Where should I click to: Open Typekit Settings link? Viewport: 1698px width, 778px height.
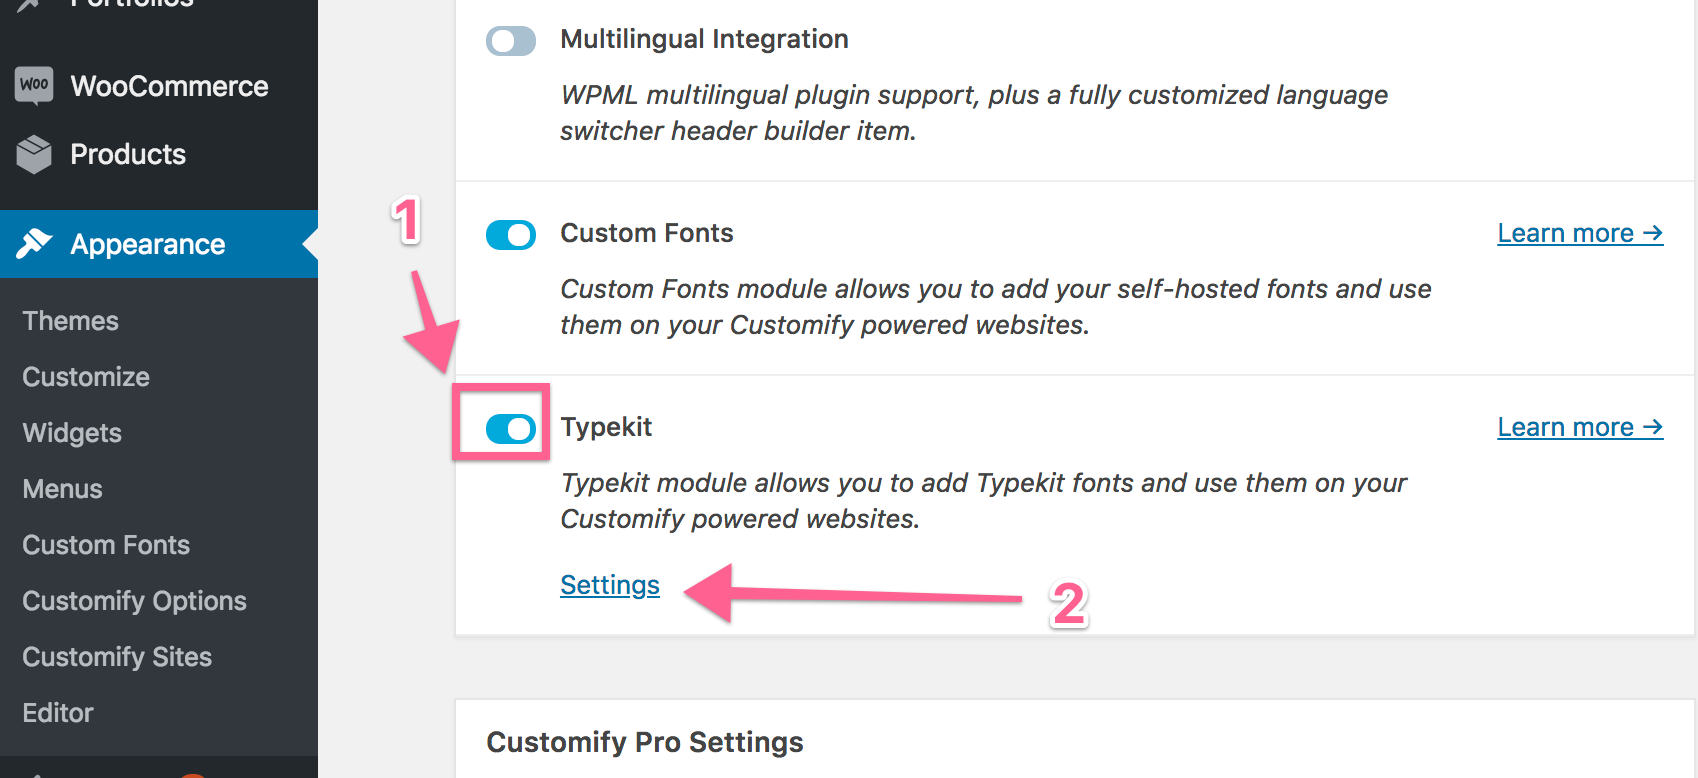tap(610, 585)
